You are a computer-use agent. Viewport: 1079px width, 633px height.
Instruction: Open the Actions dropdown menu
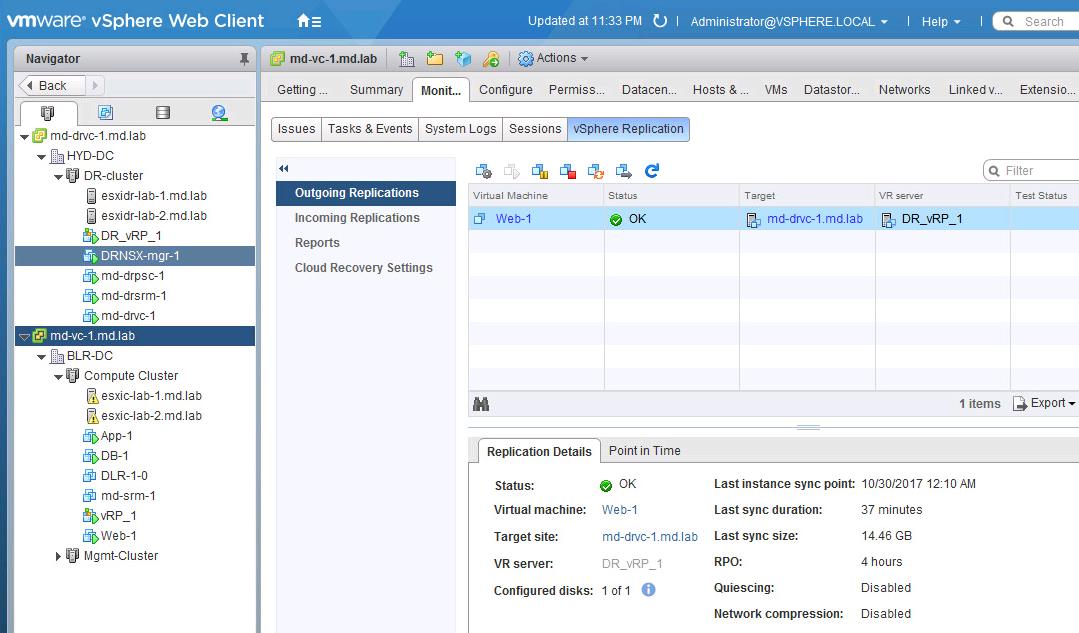click(x=553, y=58)
